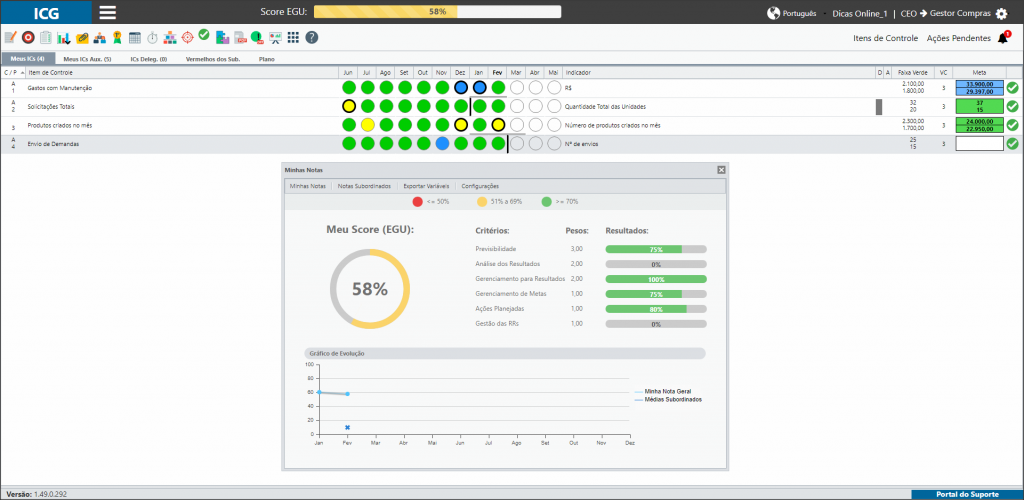
Task: Click the Ações Pendentes link
Action: pos(958,39)
